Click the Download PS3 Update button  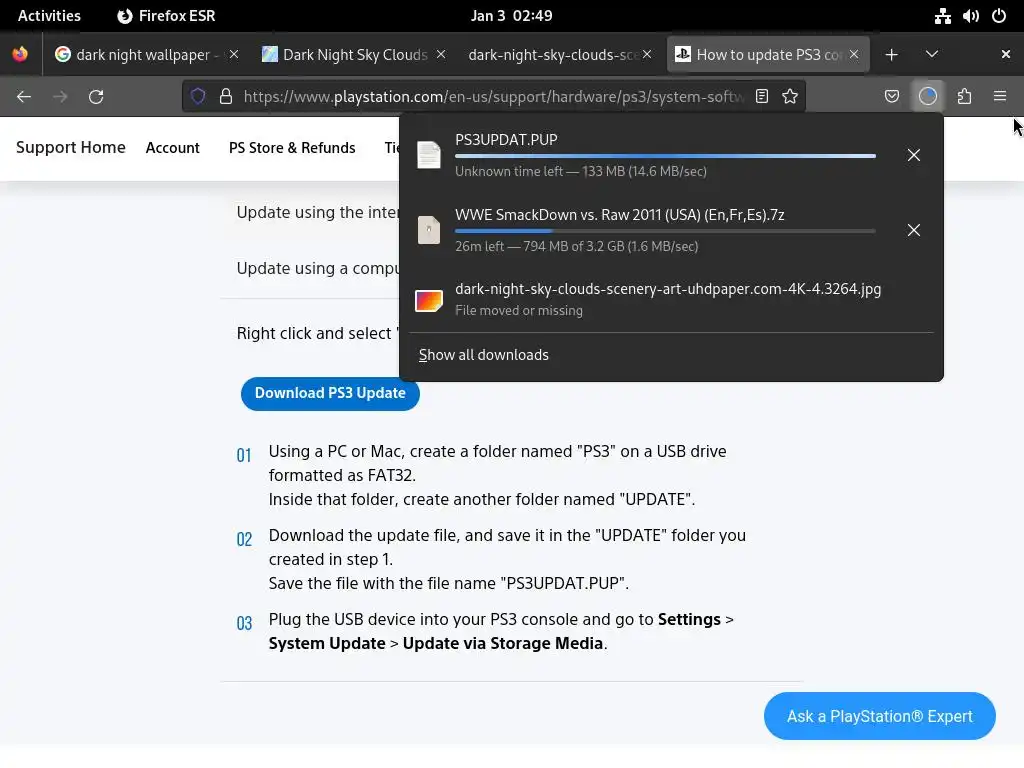click(x=330, y=393)
